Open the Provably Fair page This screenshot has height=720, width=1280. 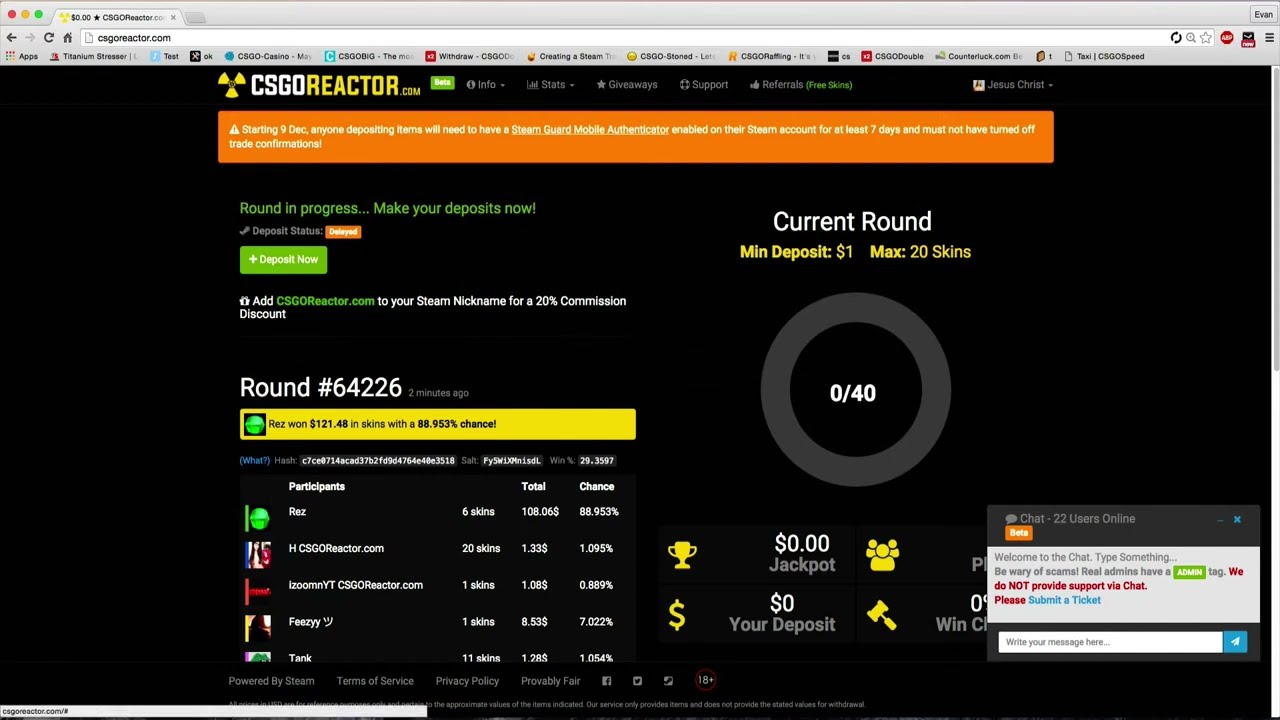point(550,681)
